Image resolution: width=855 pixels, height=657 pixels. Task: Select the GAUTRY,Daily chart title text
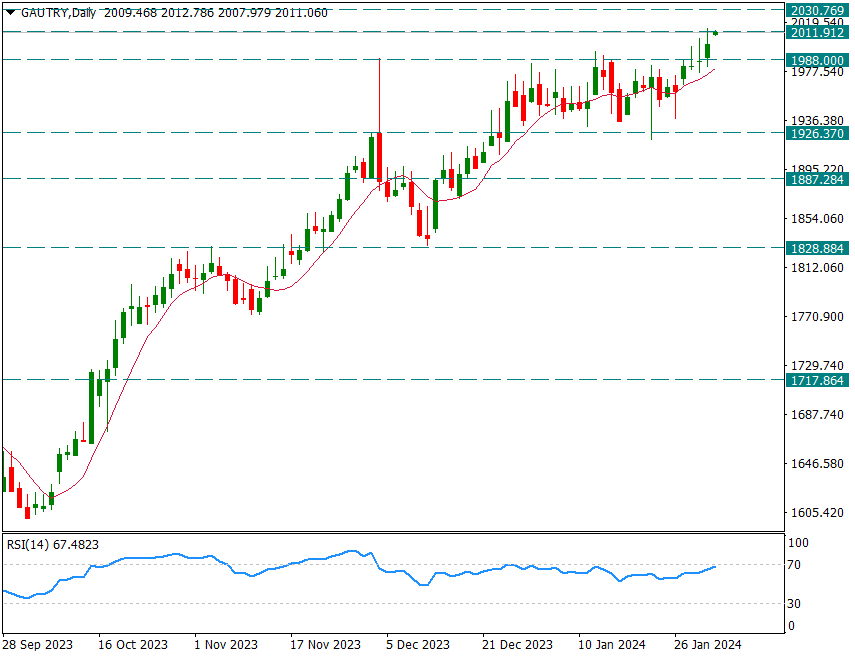58,13
